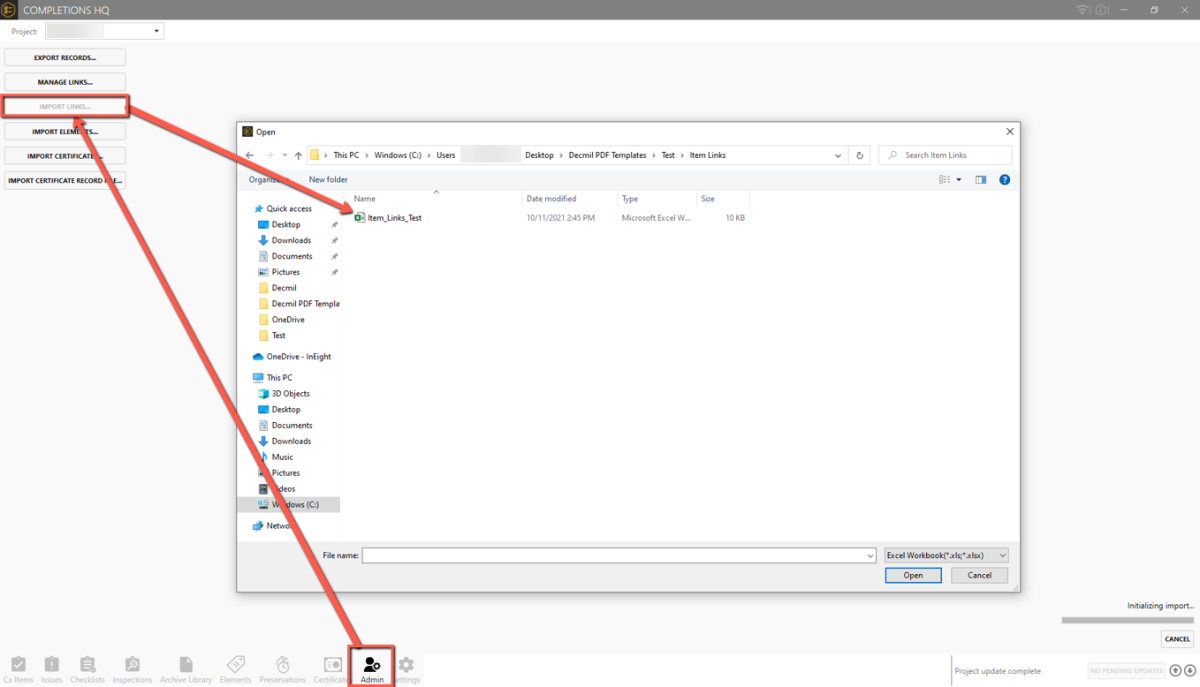Click the Excel icon of Item_Links_Test
The image size is (1200, 687).
pyautogui.click(x=360, y=217)
